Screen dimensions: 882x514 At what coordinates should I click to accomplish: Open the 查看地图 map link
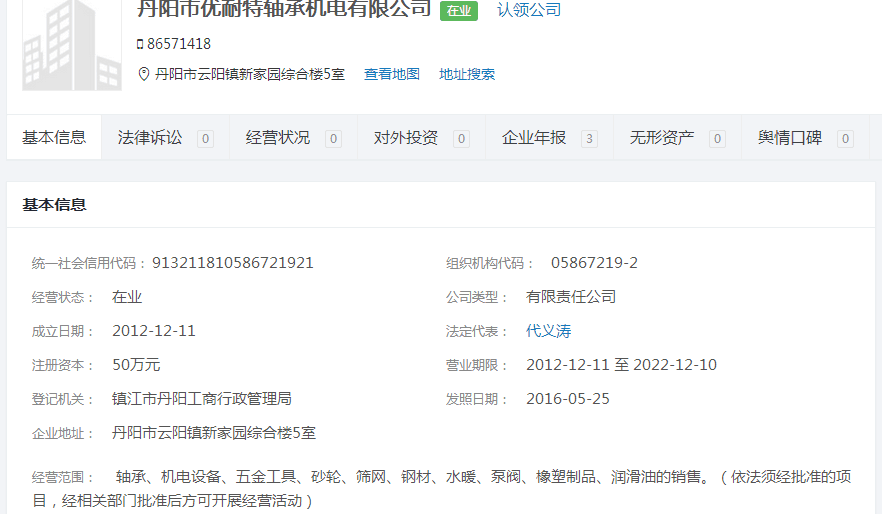point(391,74)
